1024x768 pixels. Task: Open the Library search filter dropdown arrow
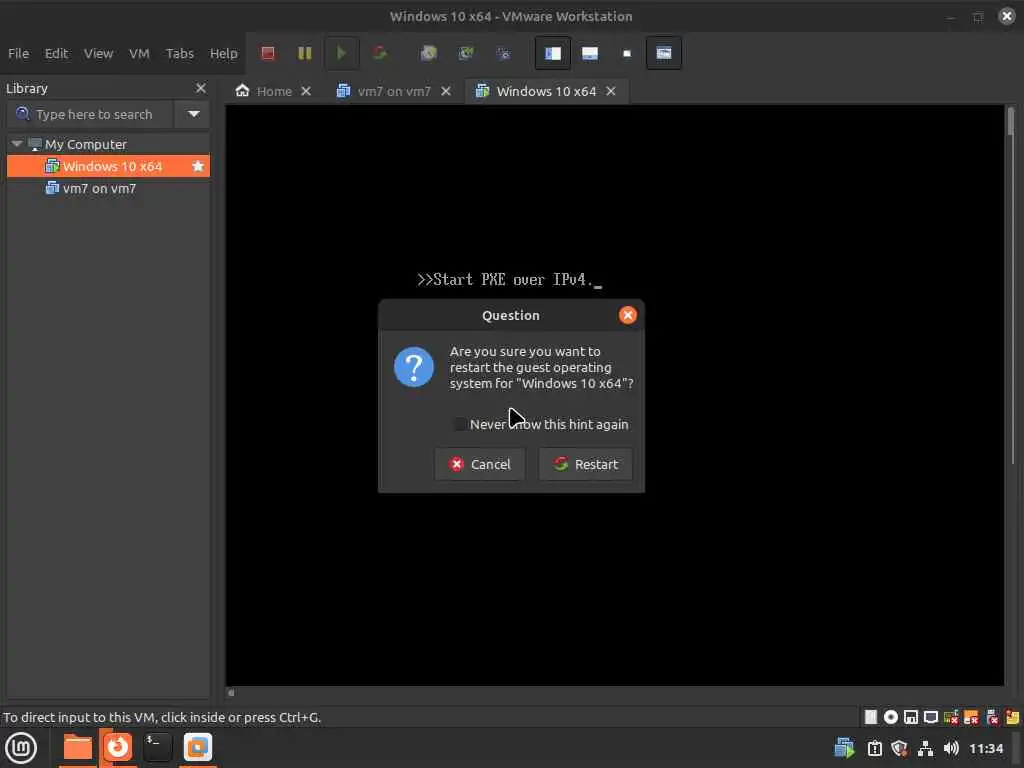(193, 114)
